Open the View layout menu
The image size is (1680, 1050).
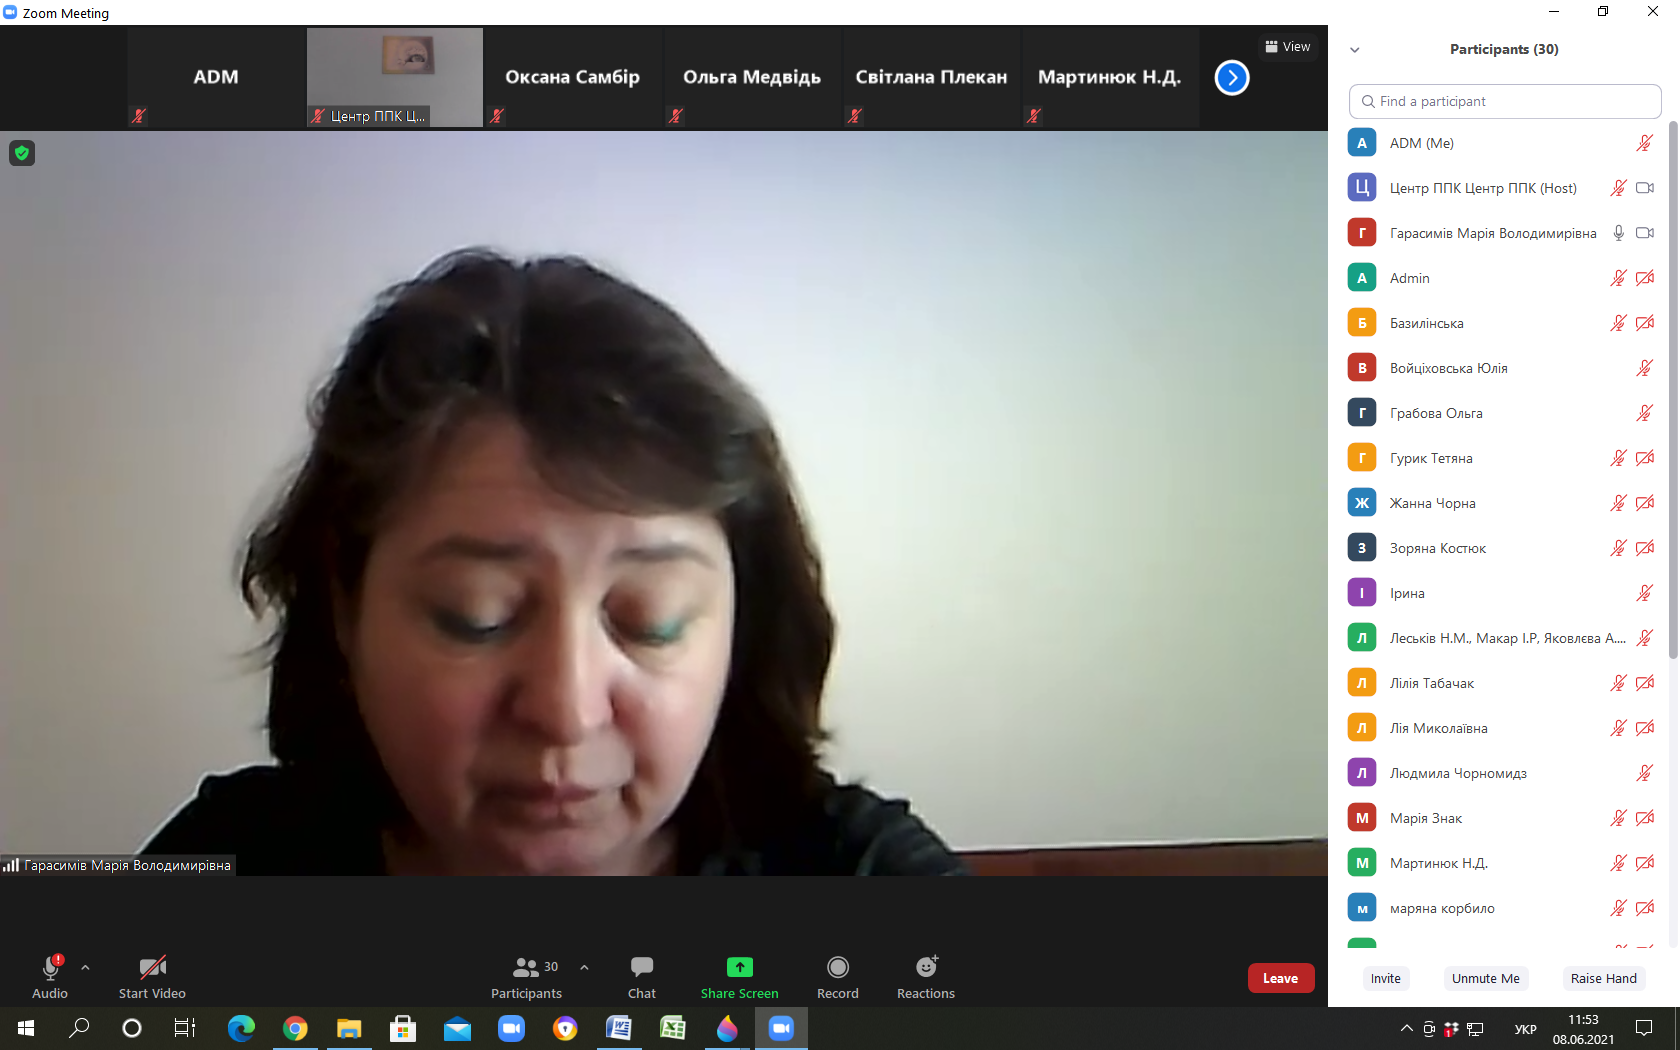coord(1288,47)
